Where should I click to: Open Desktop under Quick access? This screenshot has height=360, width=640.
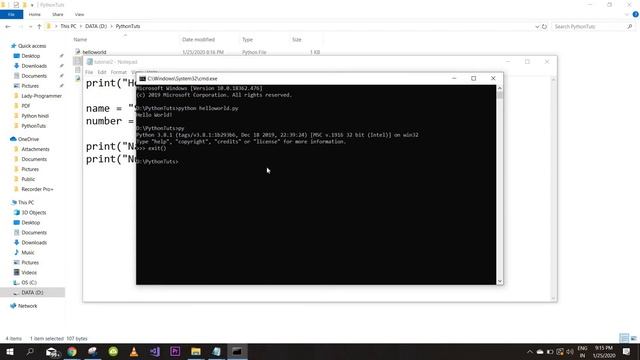[31, 56]
